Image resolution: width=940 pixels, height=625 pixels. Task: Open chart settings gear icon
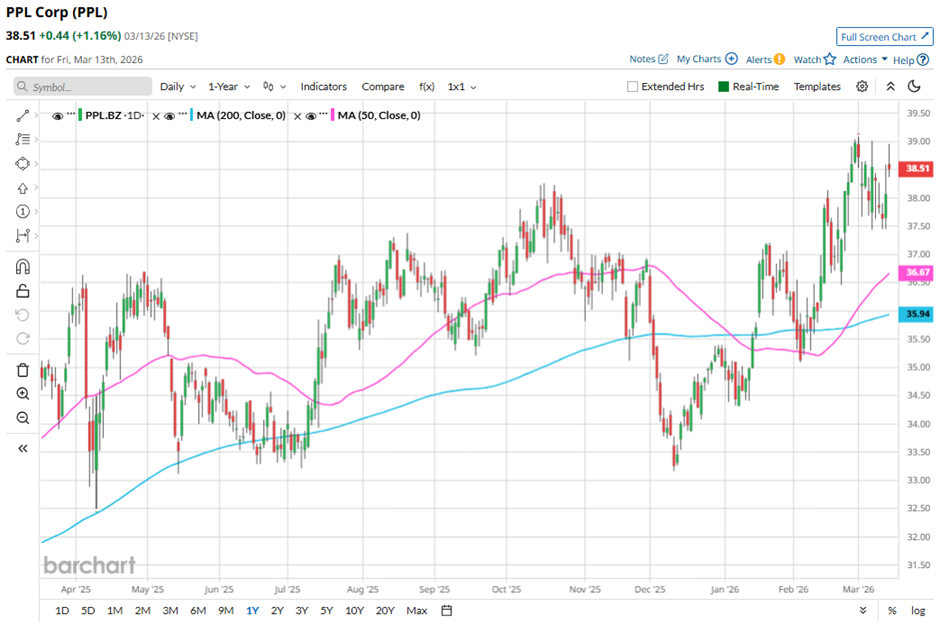(862, 87)
